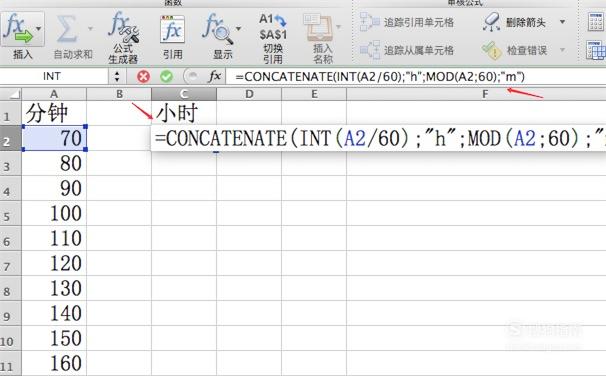Select row 10 header
606x376 pixels.
(x=11, y=338)
